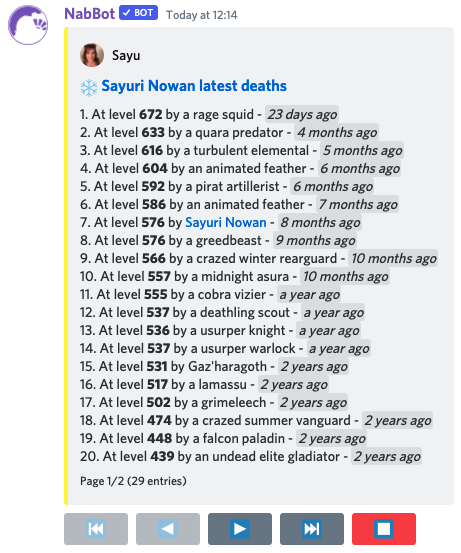Click the red stop button
The height and width of the screenshot is (553, 461).
[x=384, y=529]
